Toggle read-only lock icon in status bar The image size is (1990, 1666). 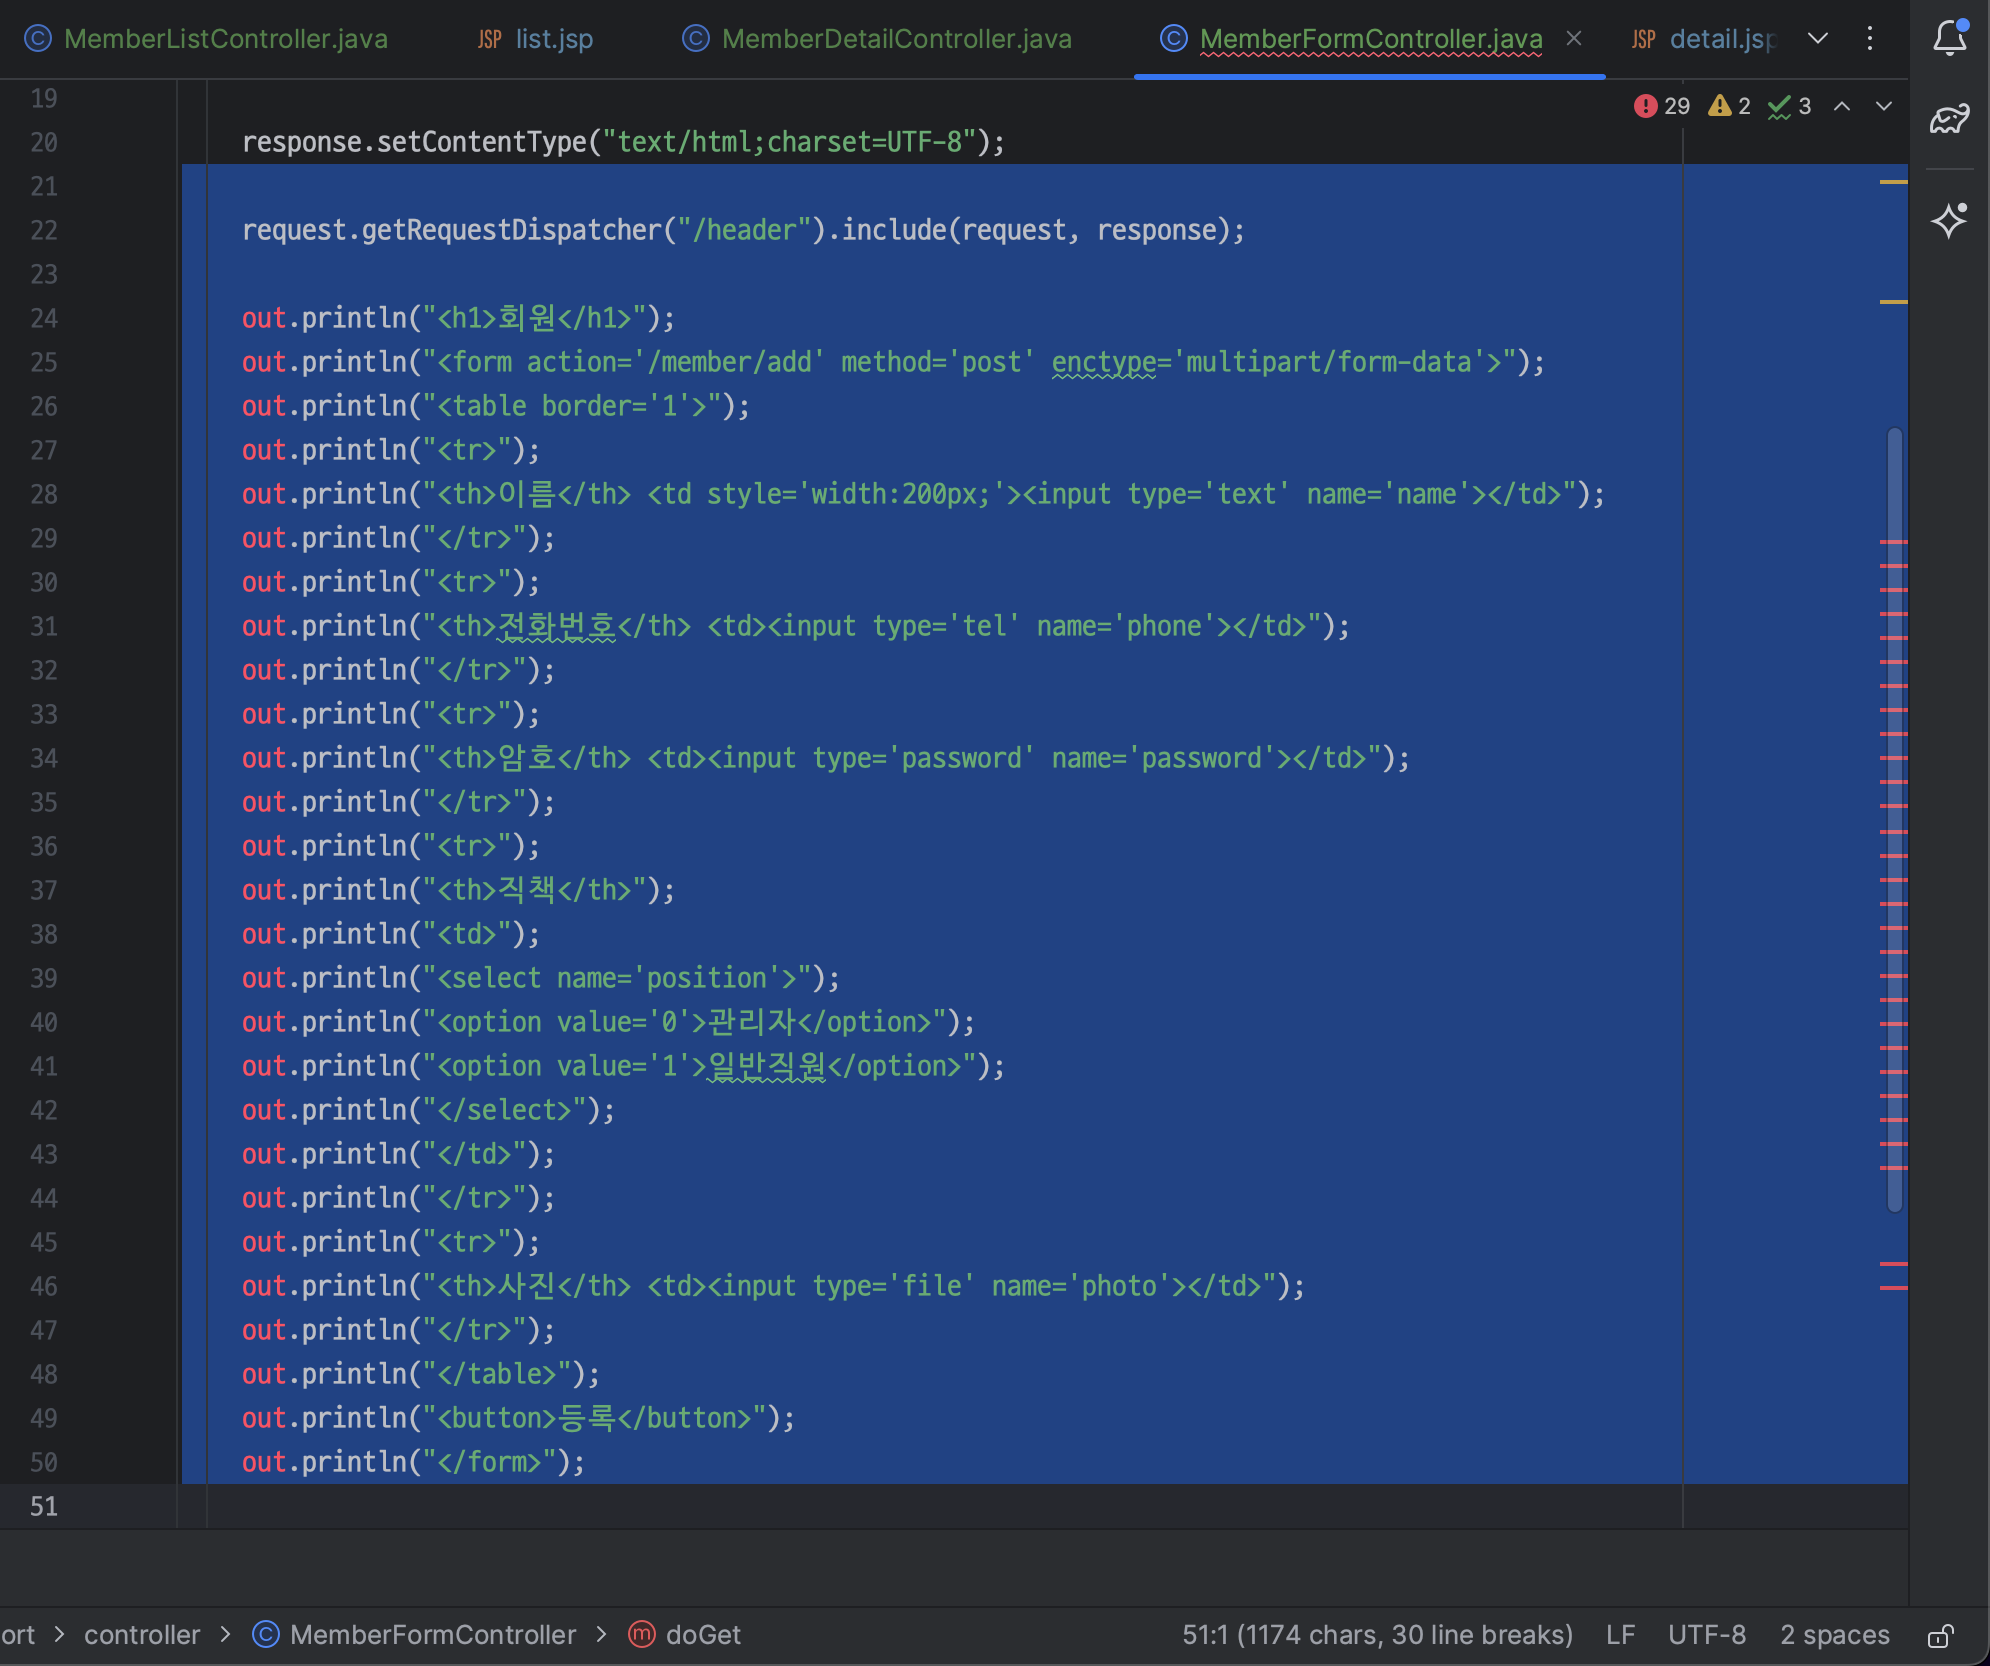tap(1940, 1635)
